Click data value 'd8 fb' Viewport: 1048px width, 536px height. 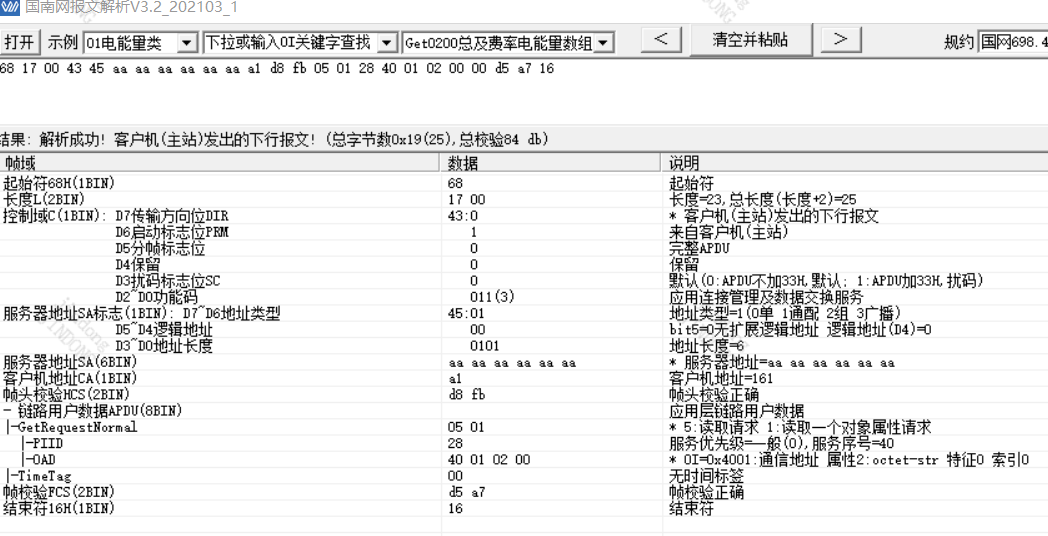tap(467, 394)
